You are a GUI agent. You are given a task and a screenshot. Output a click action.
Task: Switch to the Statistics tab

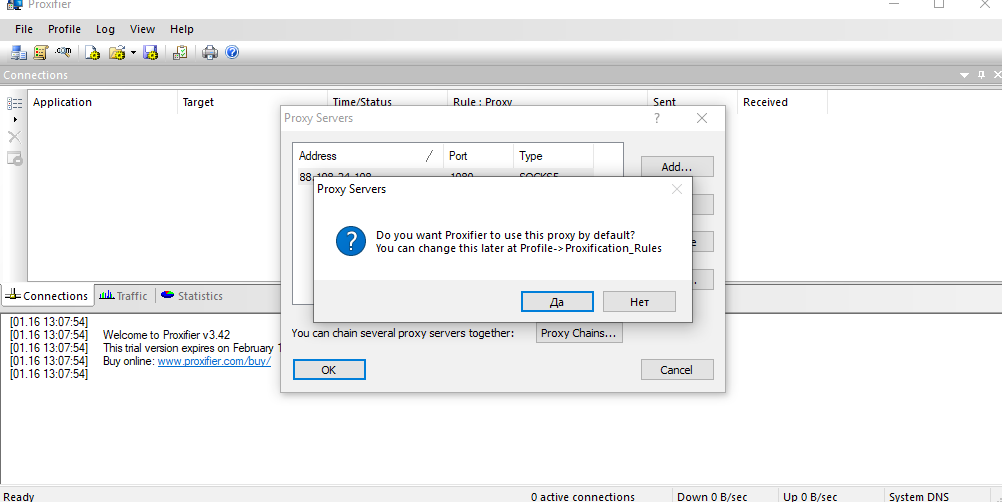pyautogui.click(x=192, y=296)
